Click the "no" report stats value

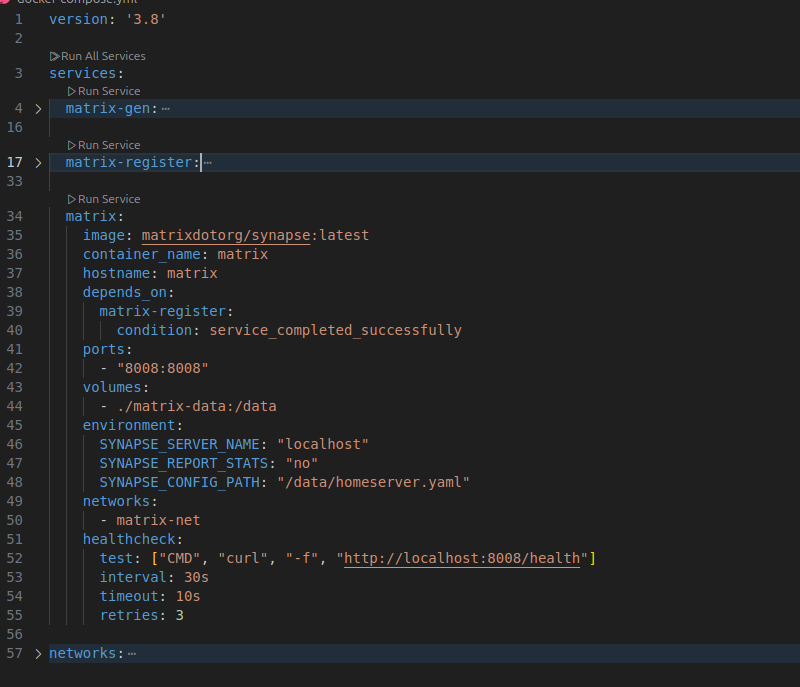point(302,464)
